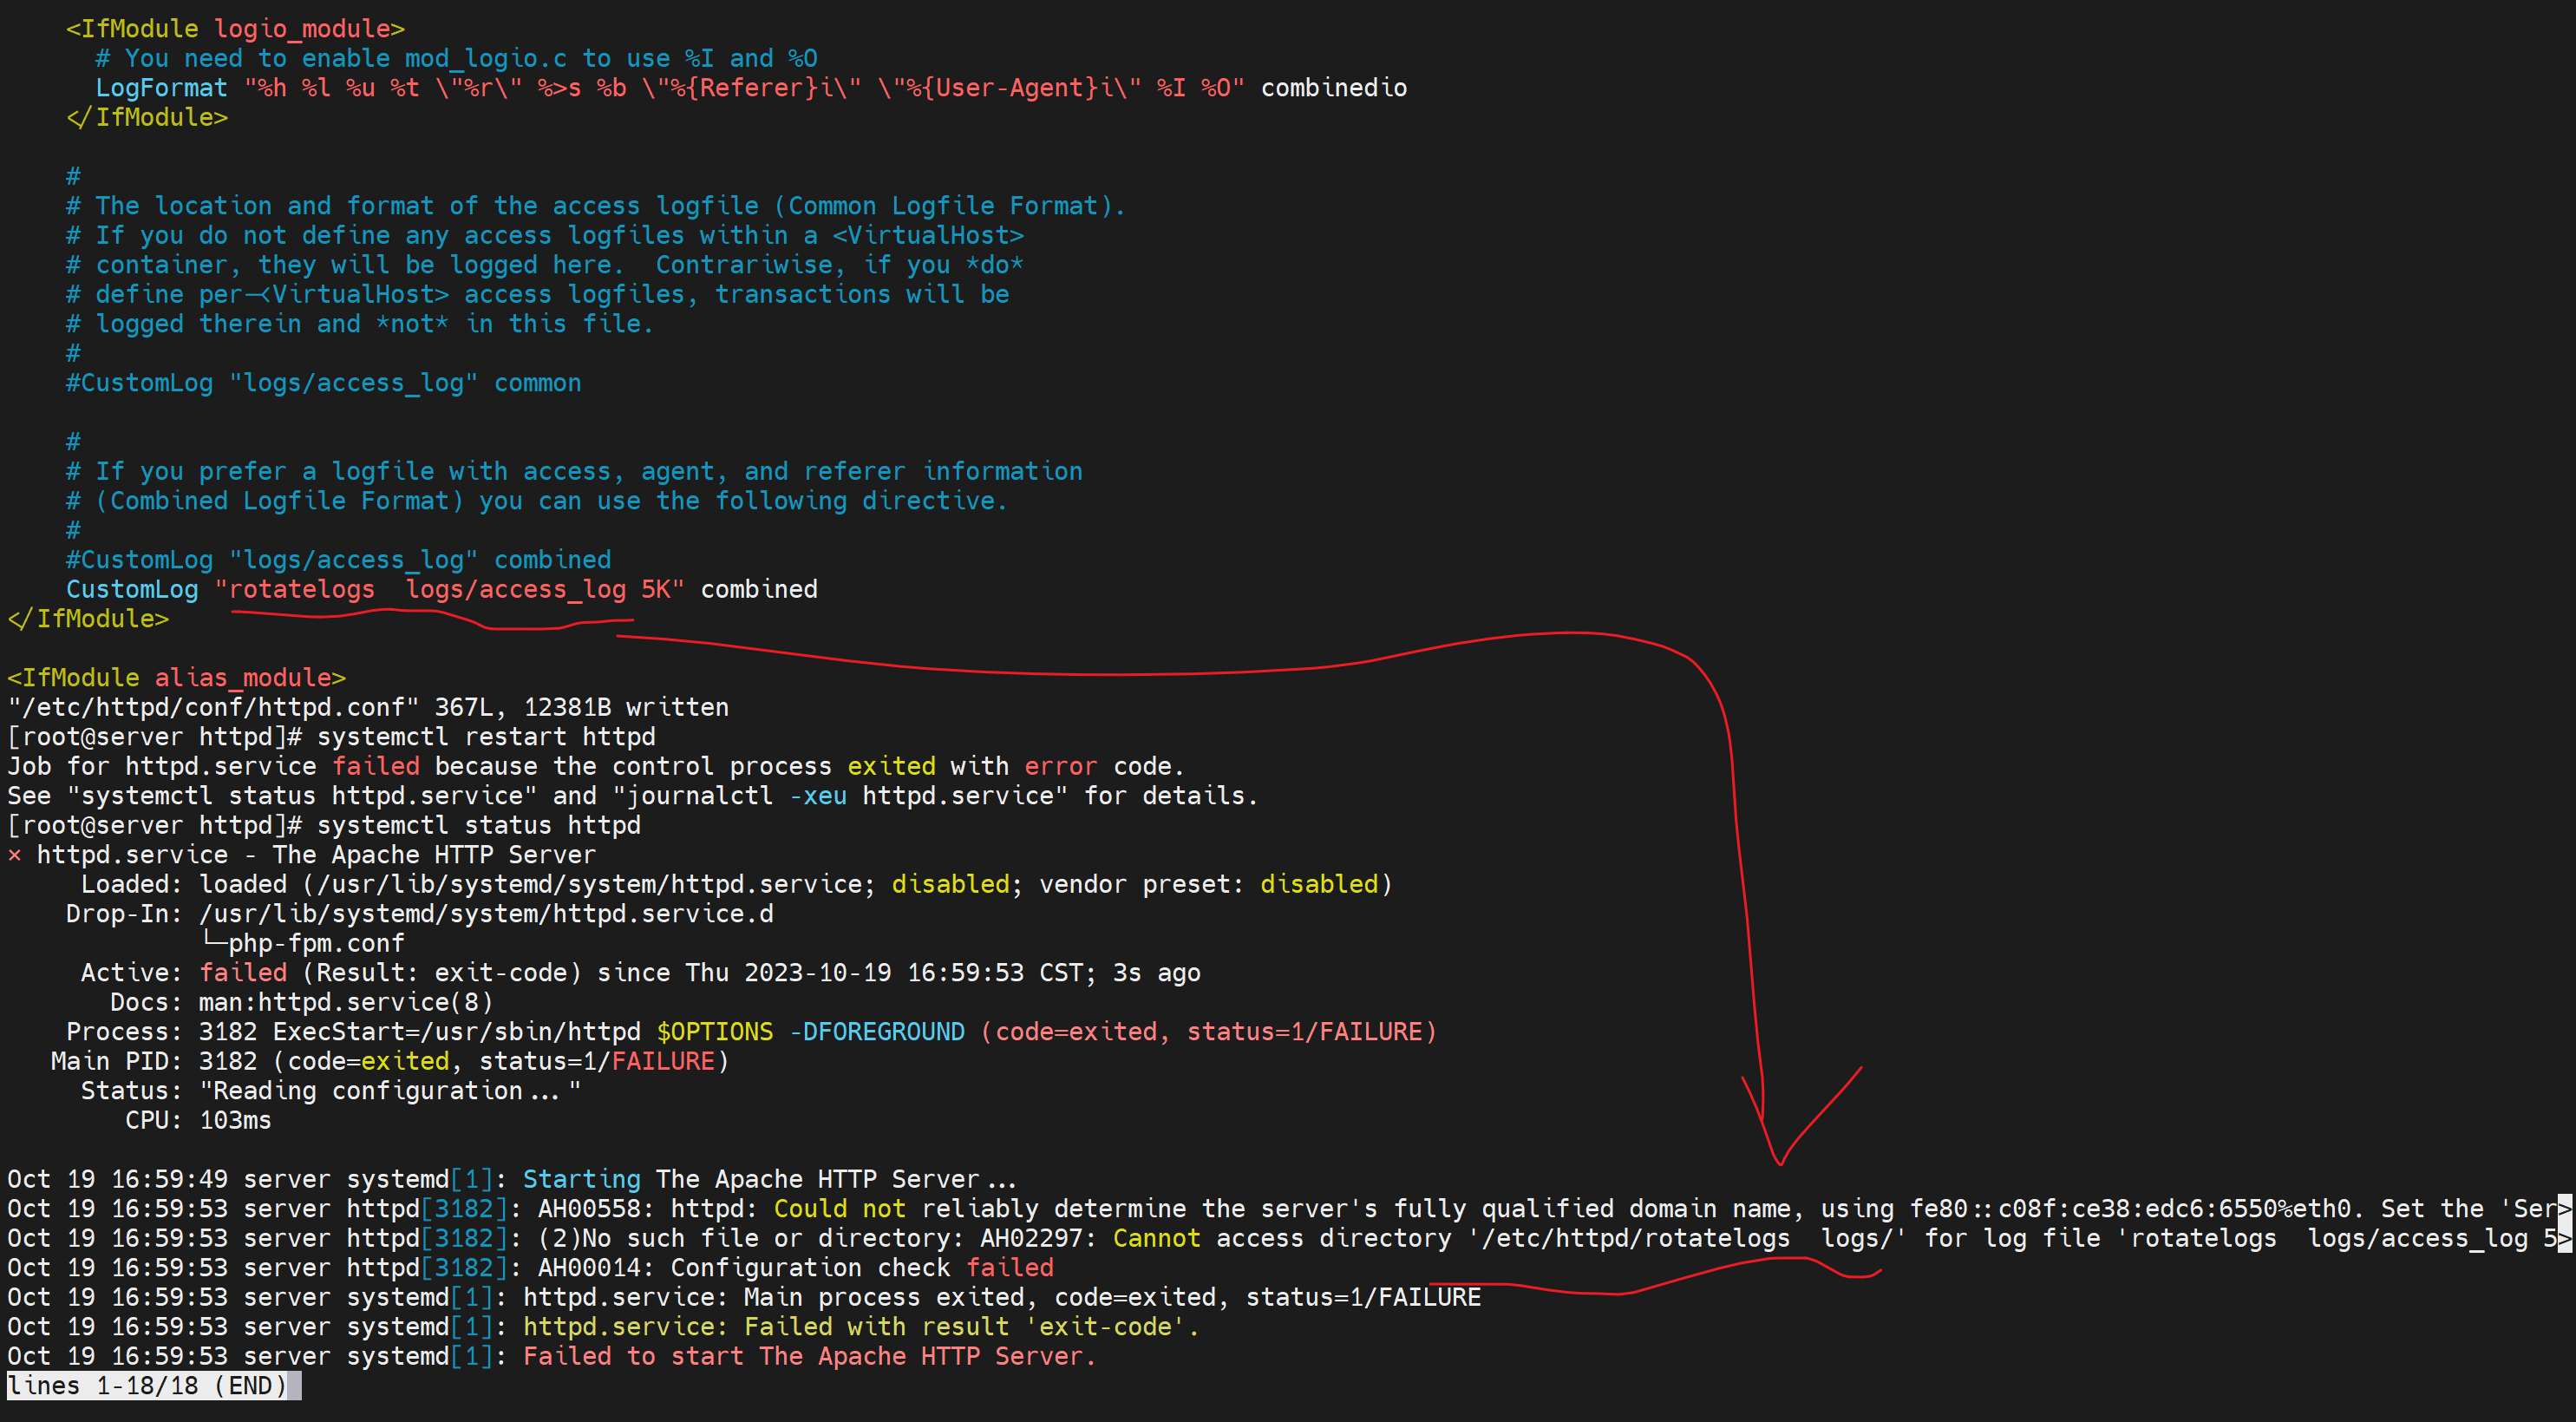Click the '/etc/httpd/conf/httpd.conf' written message
The image size is (2576, 1422).
(368, 707)
